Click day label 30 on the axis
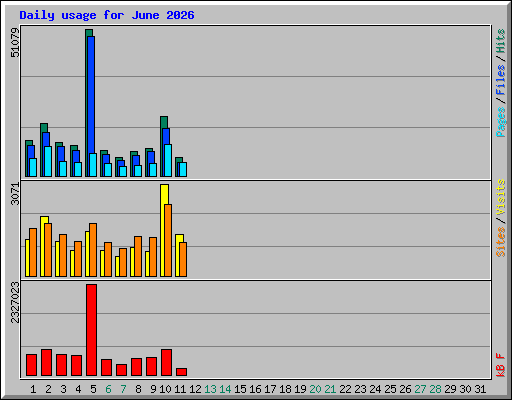This screenshot has height=400, width=512. tap(465, 389)
